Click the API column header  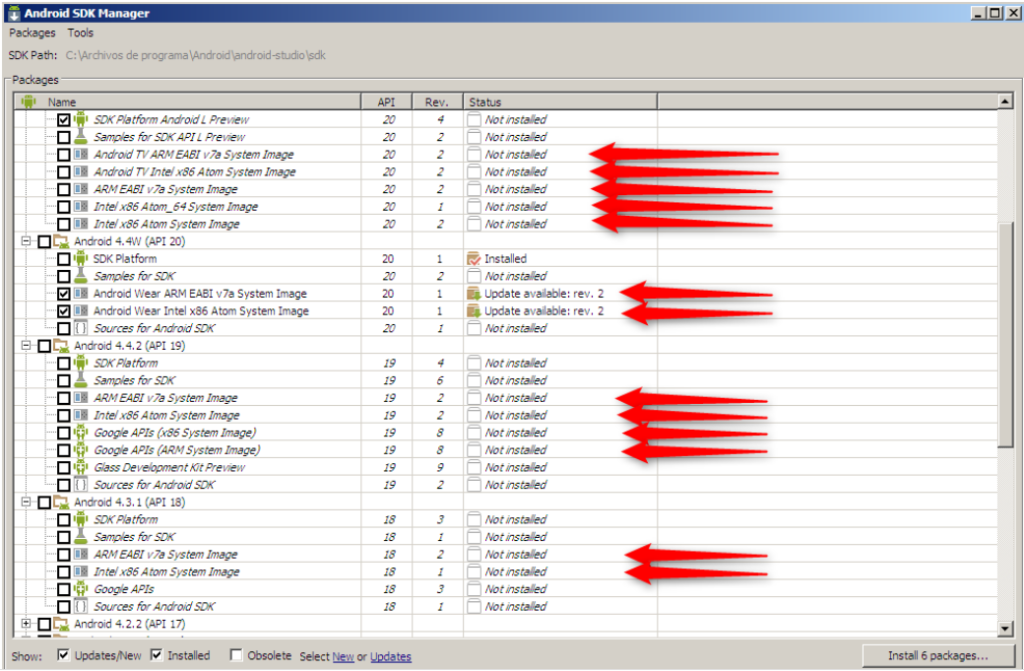[x=387, y=101]
